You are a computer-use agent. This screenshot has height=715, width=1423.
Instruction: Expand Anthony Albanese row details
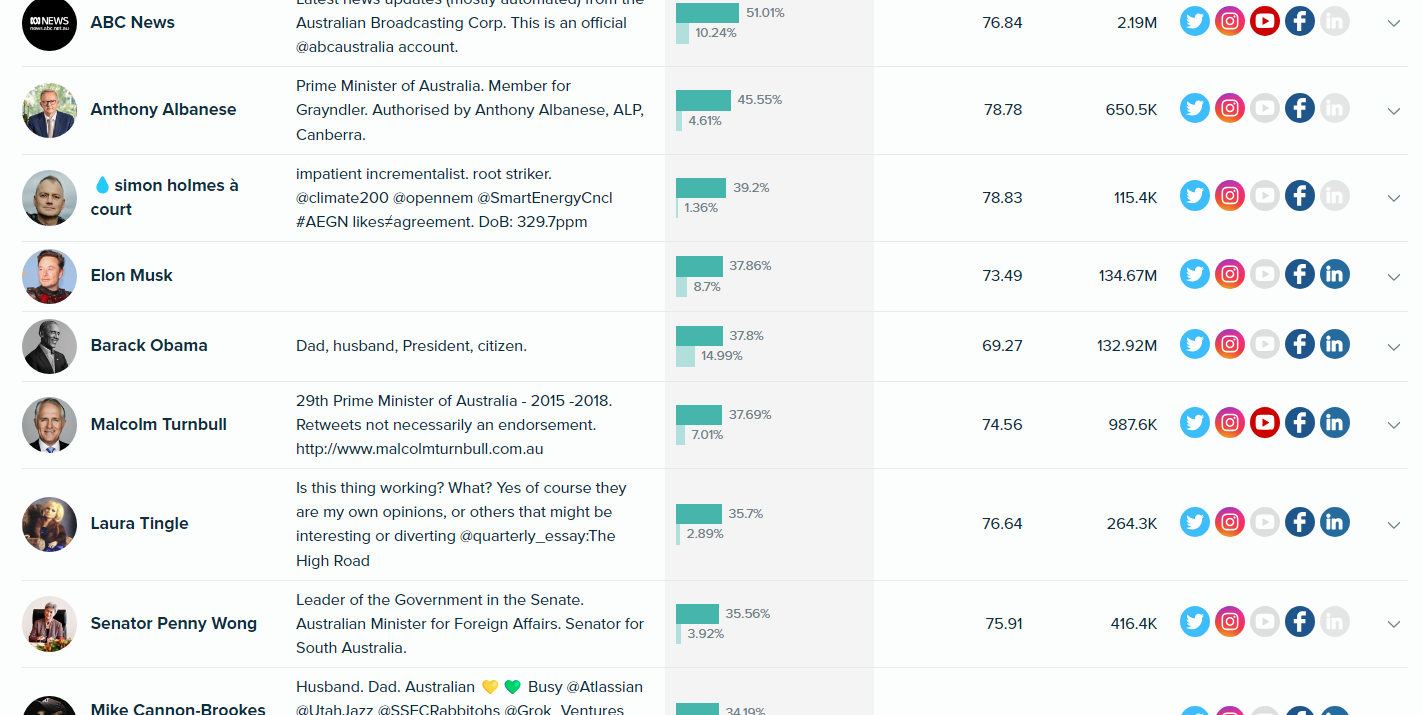pyautogui.click(x=1394, y=111)
